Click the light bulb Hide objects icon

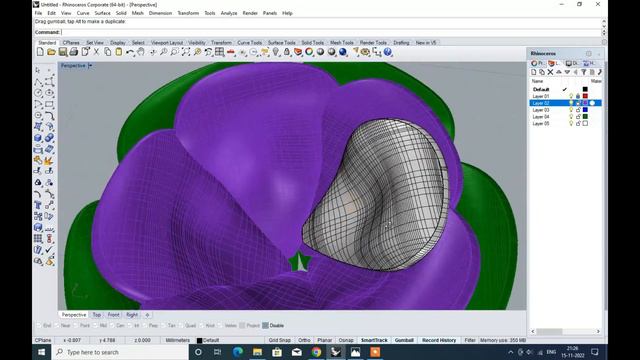coord(276,52)
